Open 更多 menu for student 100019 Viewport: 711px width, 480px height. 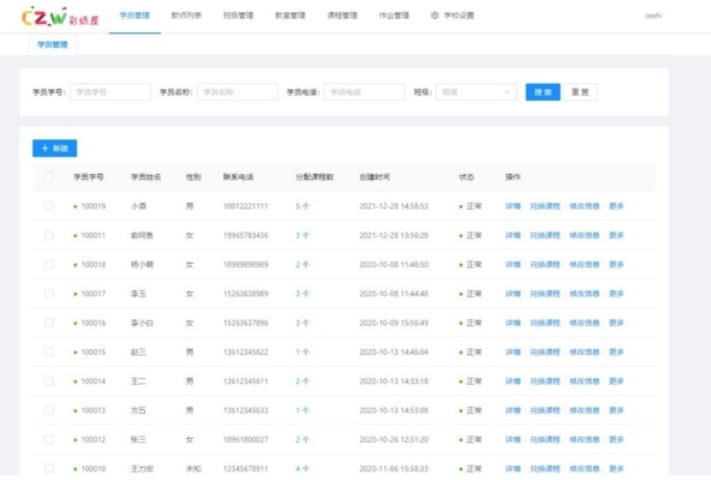pos(616,206)
